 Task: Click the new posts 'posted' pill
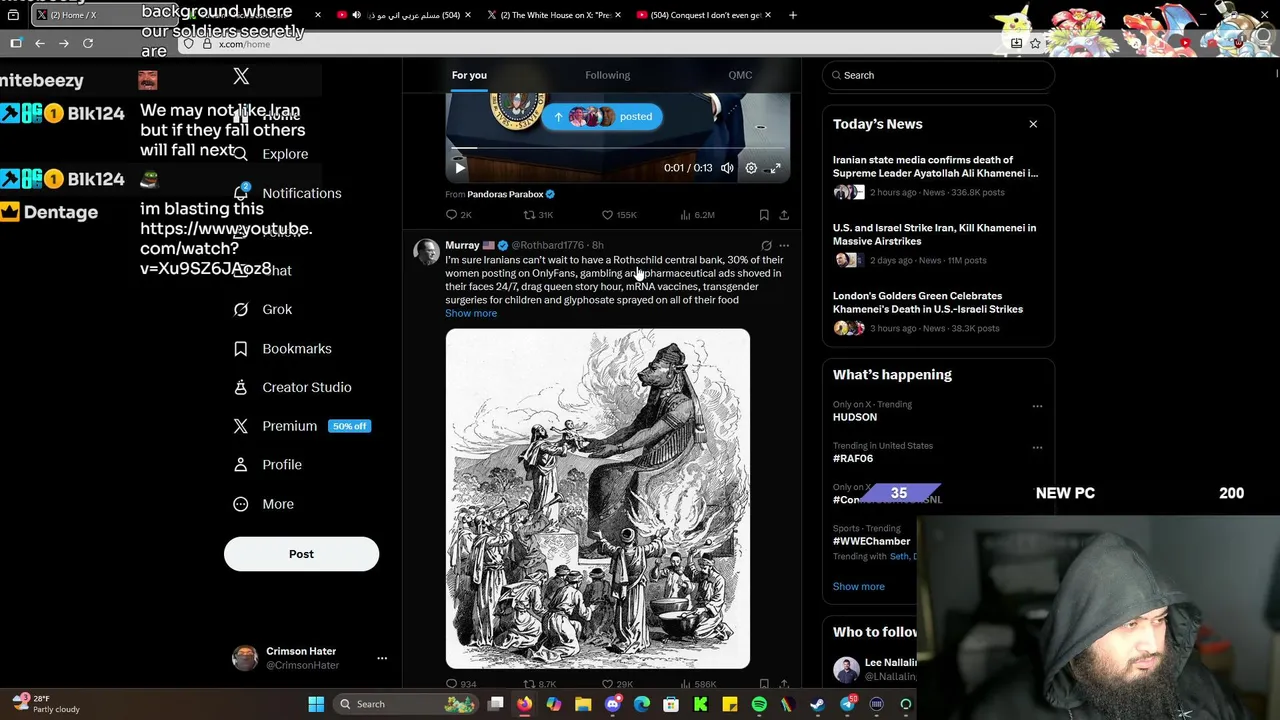(x=603, y=116)
